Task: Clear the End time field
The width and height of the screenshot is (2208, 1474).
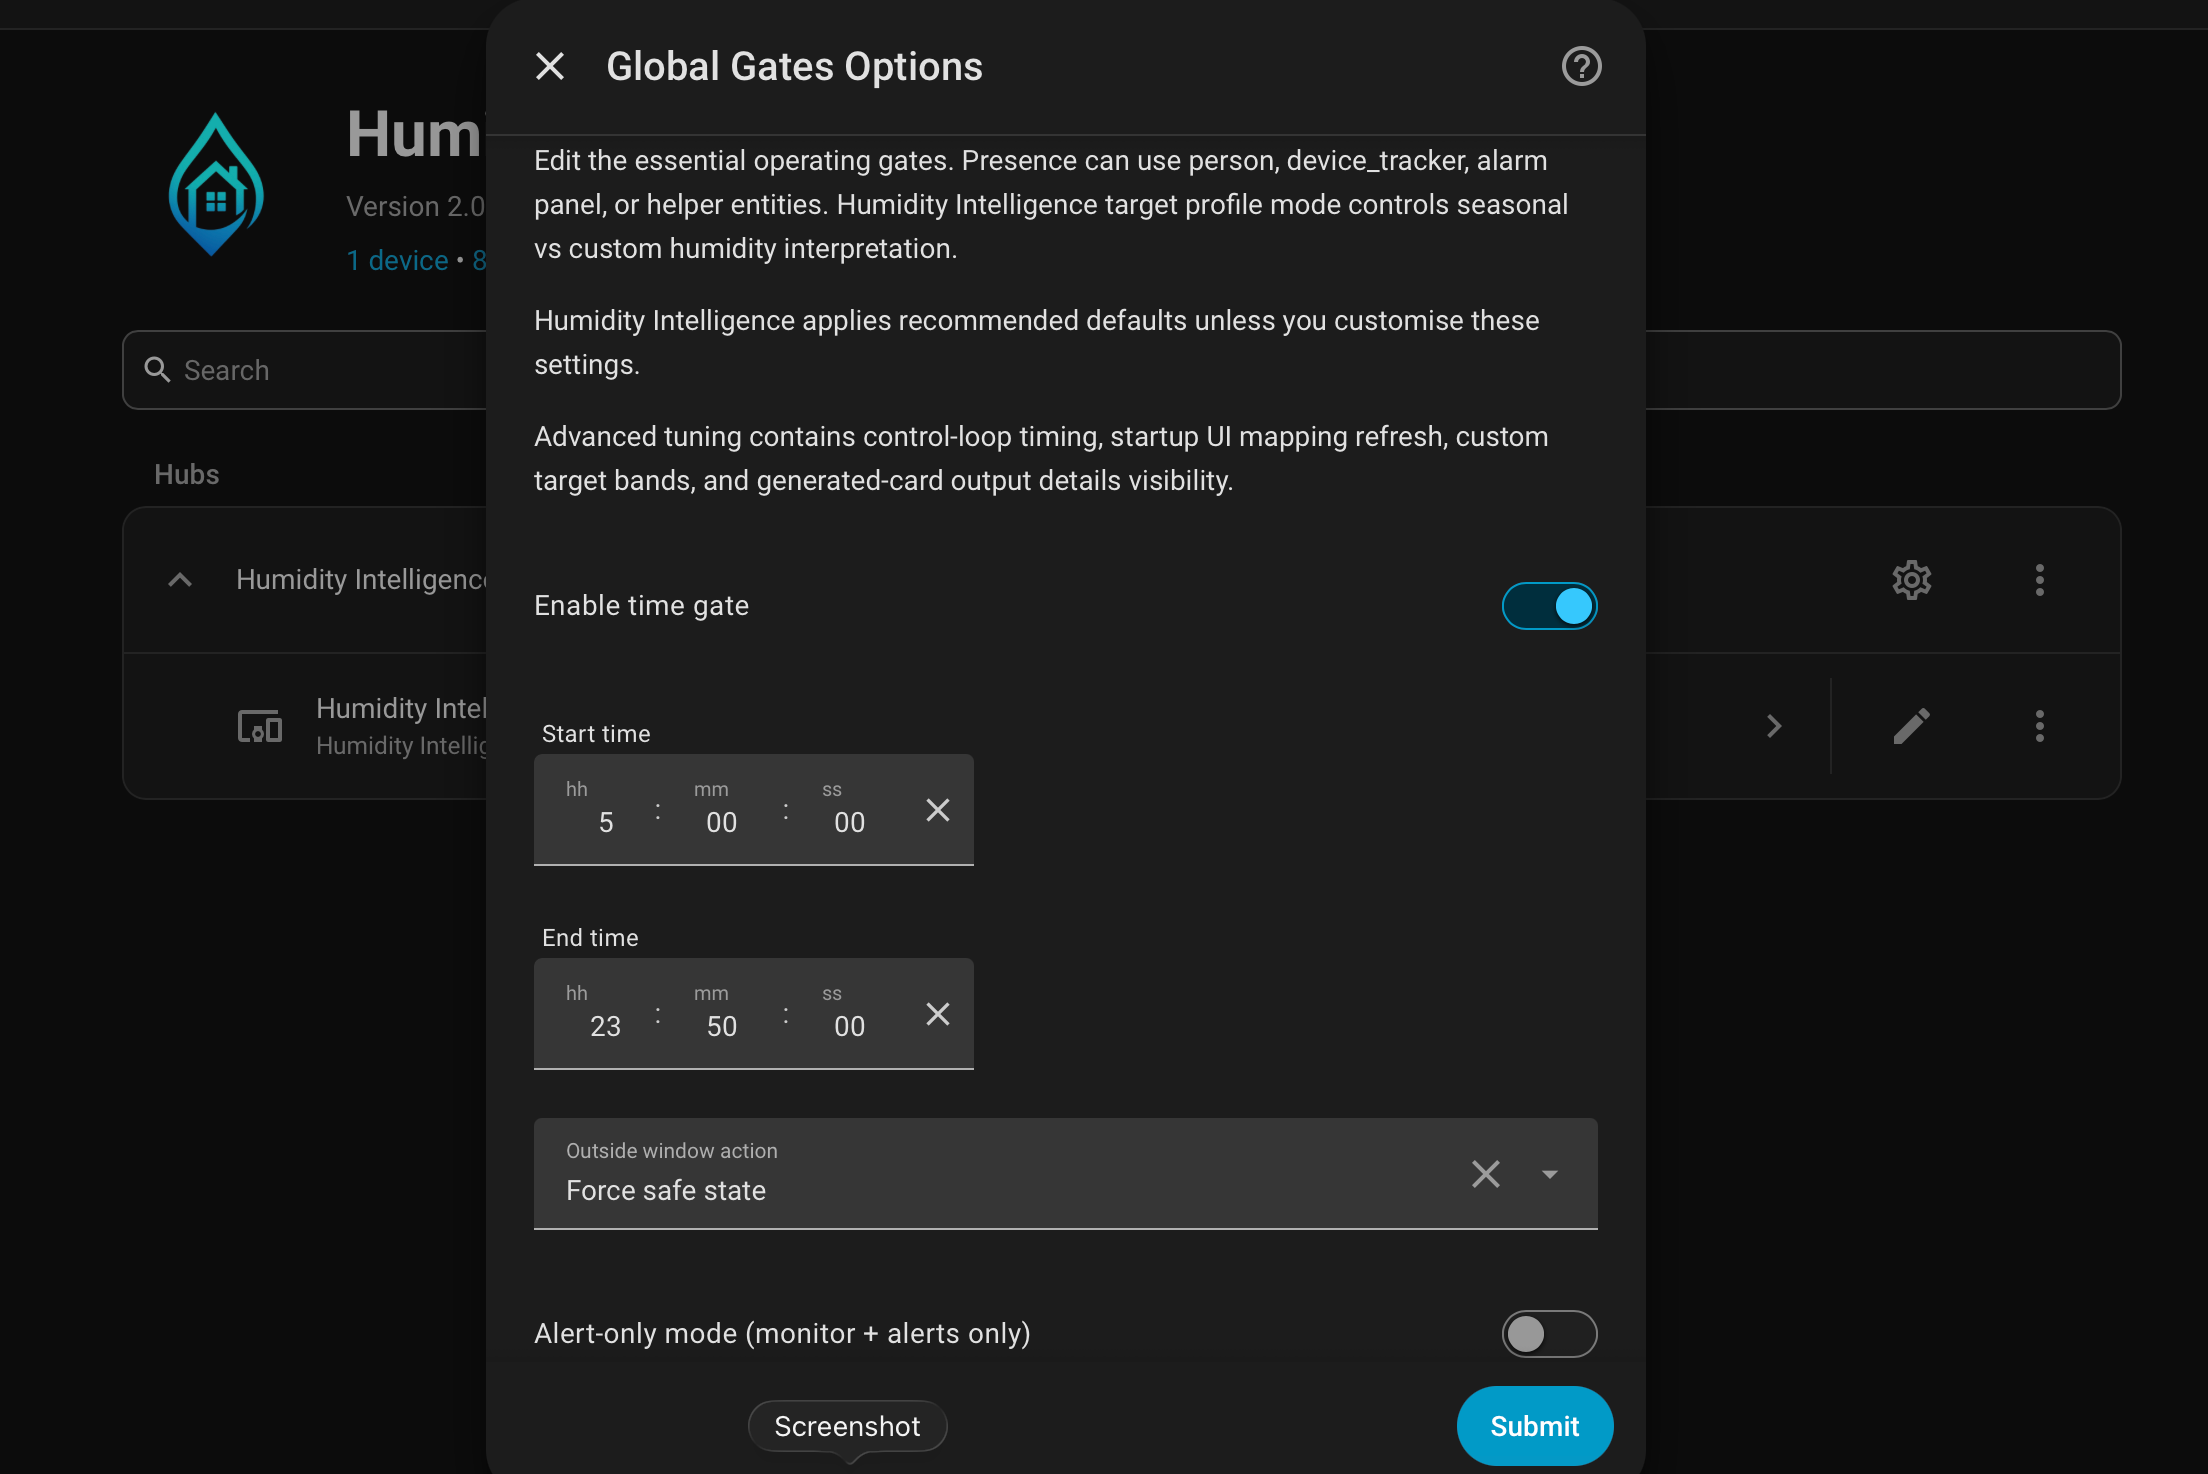Action: click(937, 1014)
